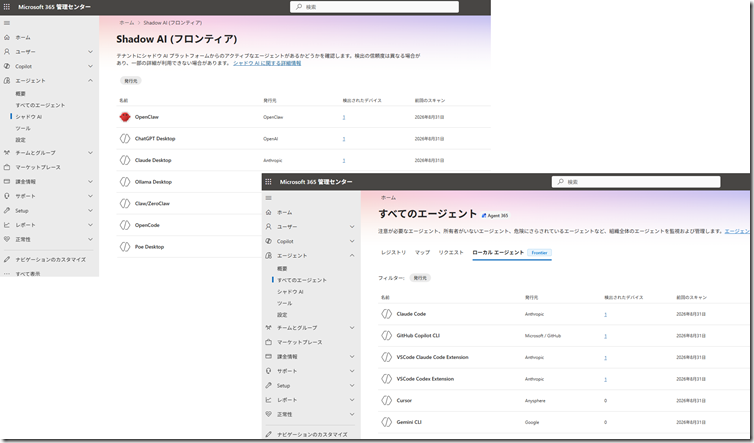Image resolution: width=754 pixels, height=443 pixels.
Task: Open 設定 item in Shadow AI window sidebar
Action: pos(20,140)
